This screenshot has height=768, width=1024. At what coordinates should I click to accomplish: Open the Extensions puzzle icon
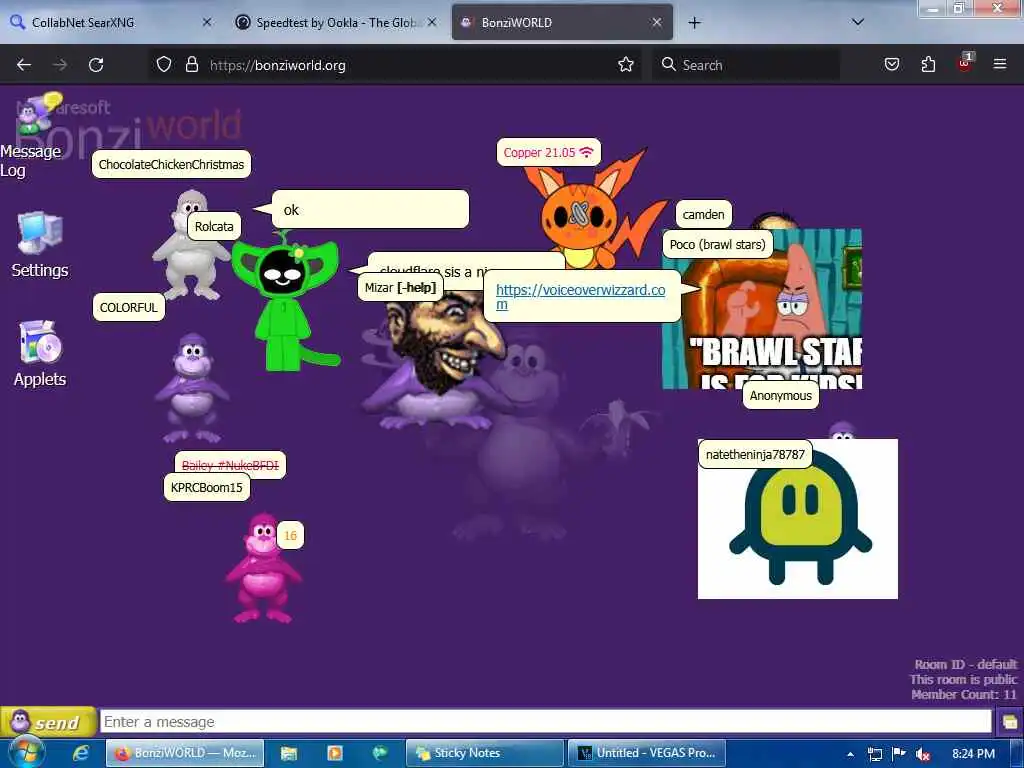pyautogui.click(x=928, y=64)
